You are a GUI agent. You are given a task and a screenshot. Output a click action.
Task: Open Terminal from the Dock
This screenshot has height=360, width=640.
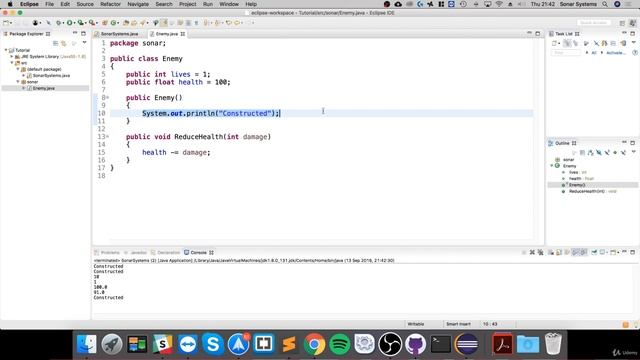pos(441,344)
